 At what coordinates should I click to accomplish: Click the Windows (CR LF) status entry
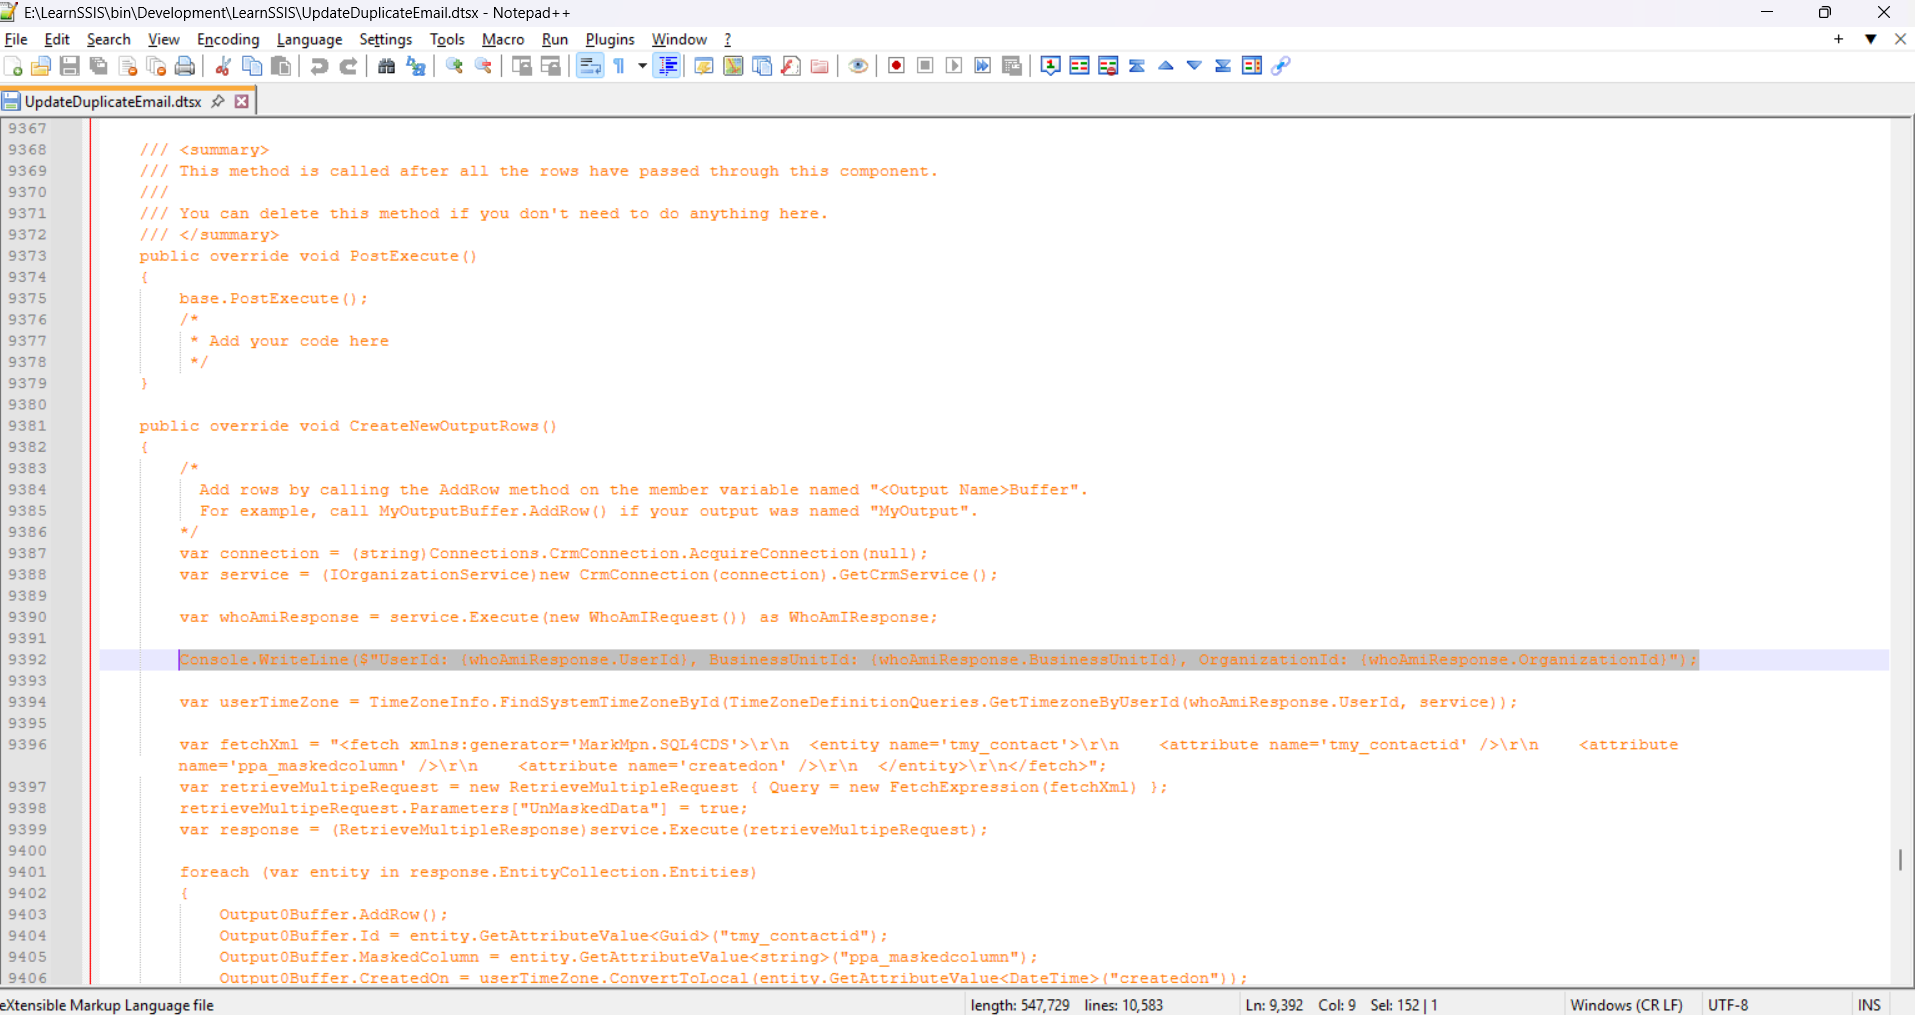pos(1626,1005)
